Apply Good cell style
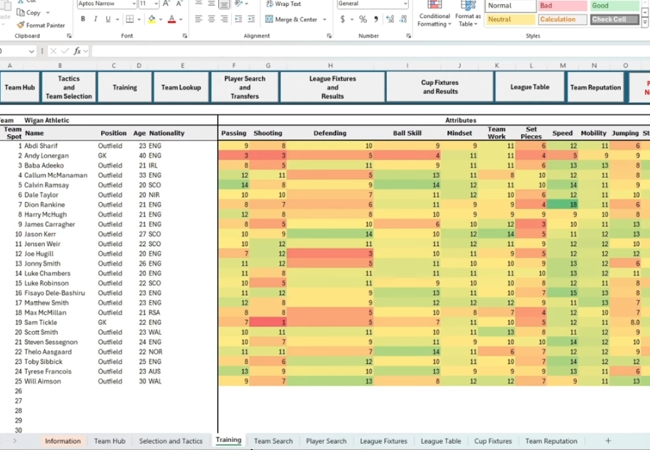Image resolution: width=650 pixels, height=450 pixels. point(615,6)
